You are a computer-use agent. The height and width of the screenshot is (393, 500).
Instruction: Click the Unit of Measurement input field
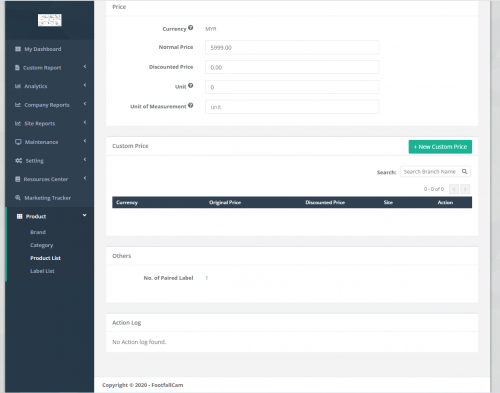(x=292, y=107)
